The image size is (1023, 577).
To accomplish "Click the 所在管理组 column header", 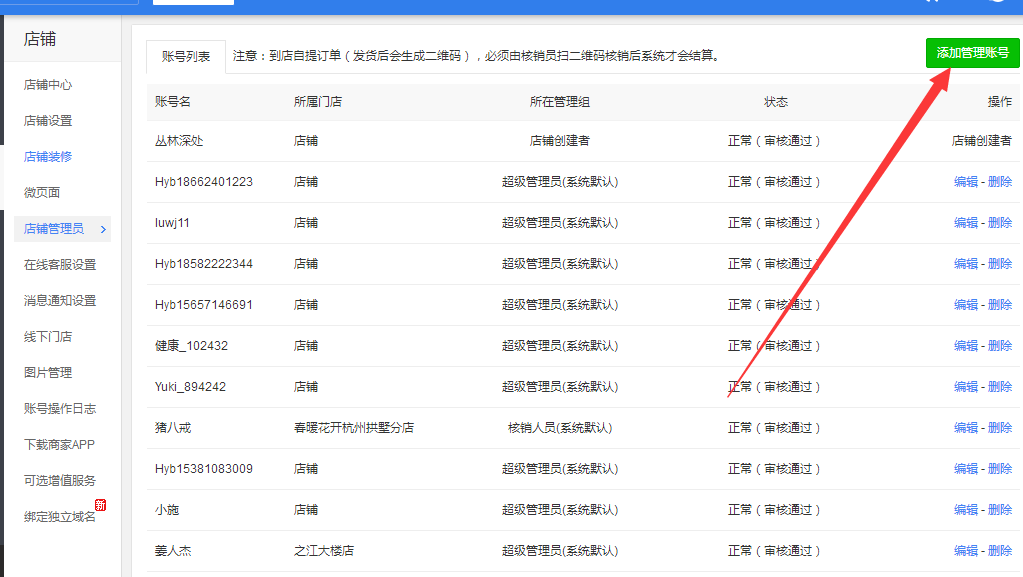I will pos(560,102).
